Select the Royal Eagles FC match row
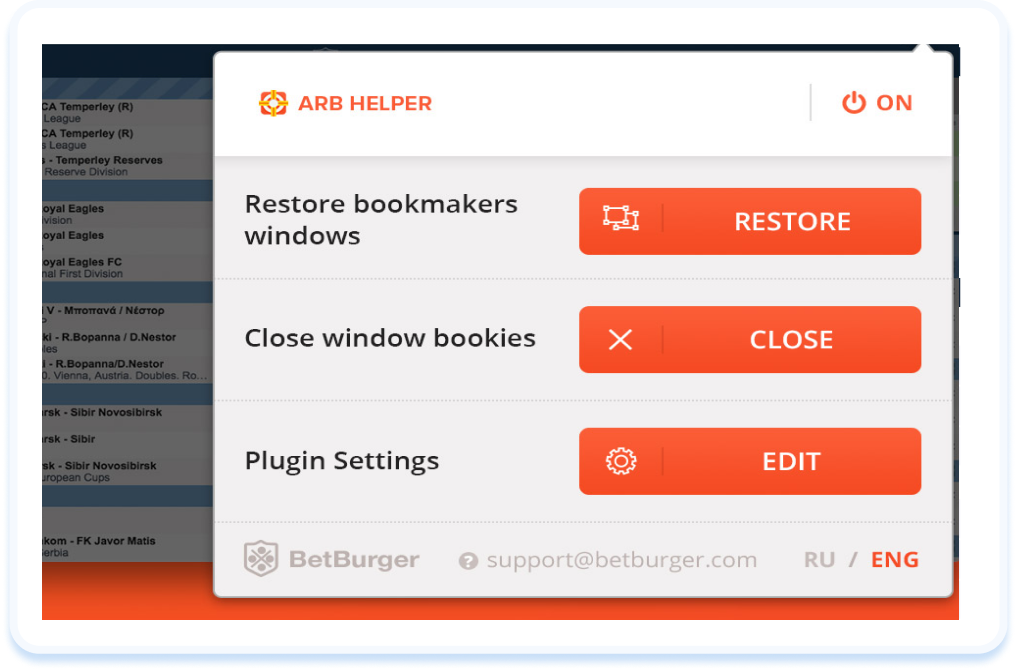The width and height of the screenshot is (1015, 670). (x=128, y=267)
